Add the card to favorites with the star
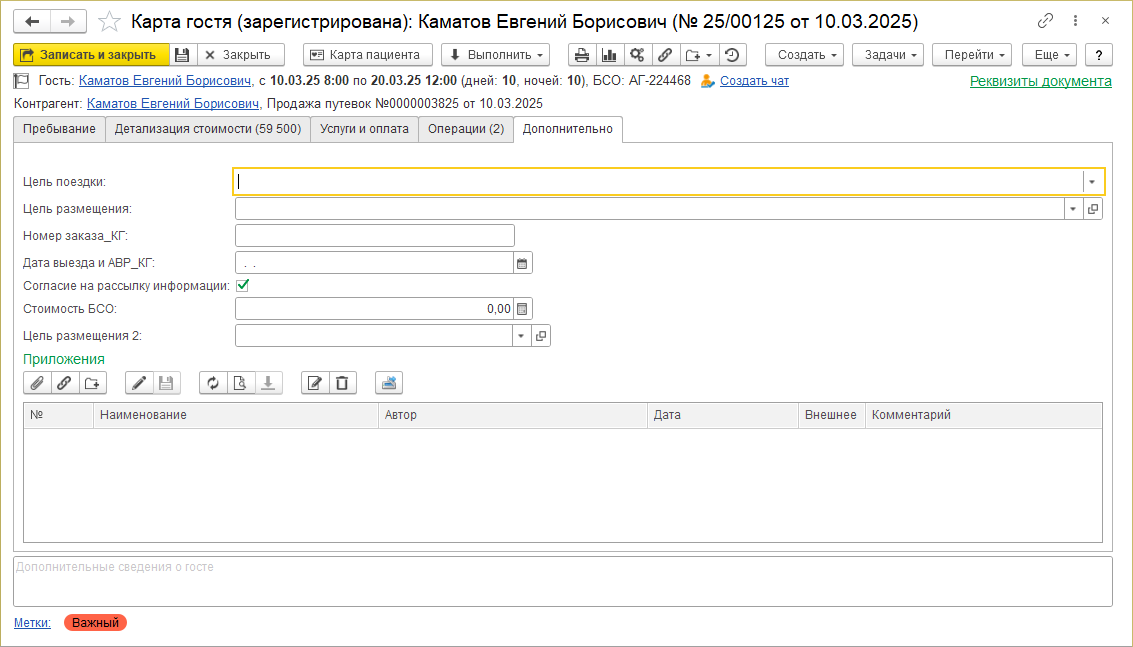 click(x=111, y=21)
